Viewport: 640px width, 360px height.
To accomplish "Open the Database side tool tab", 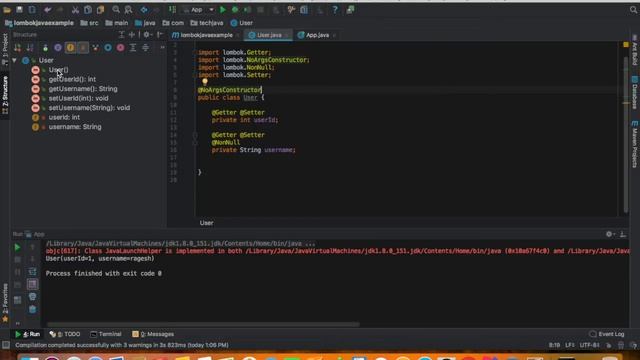I will pyautogui.click(x=635, y=93).
